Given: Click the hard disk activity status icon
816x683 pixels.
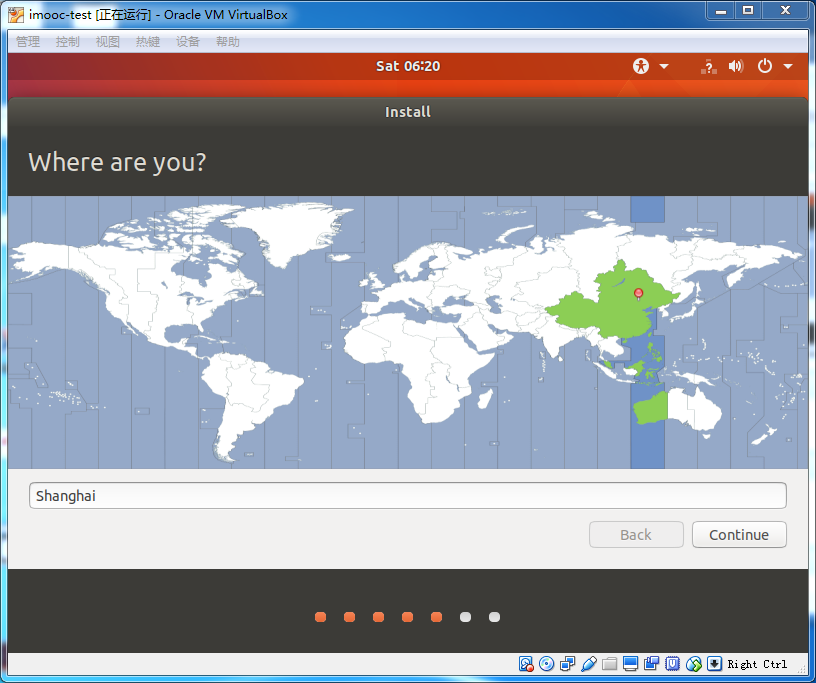Looking at the screenshot, I should tap(526, 664).
